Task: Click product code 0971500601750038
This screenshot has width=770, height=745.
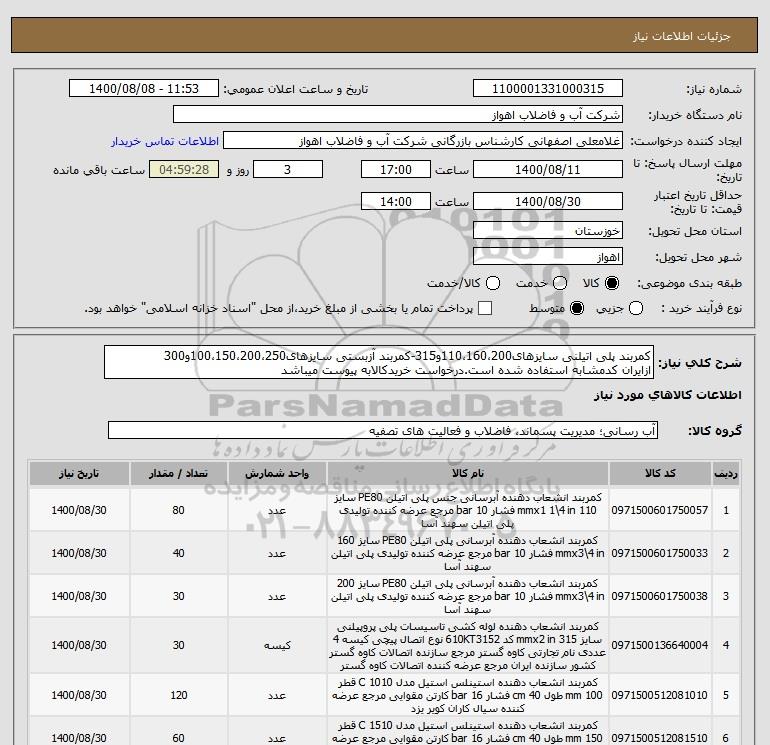Action: [x=660, y=596]
